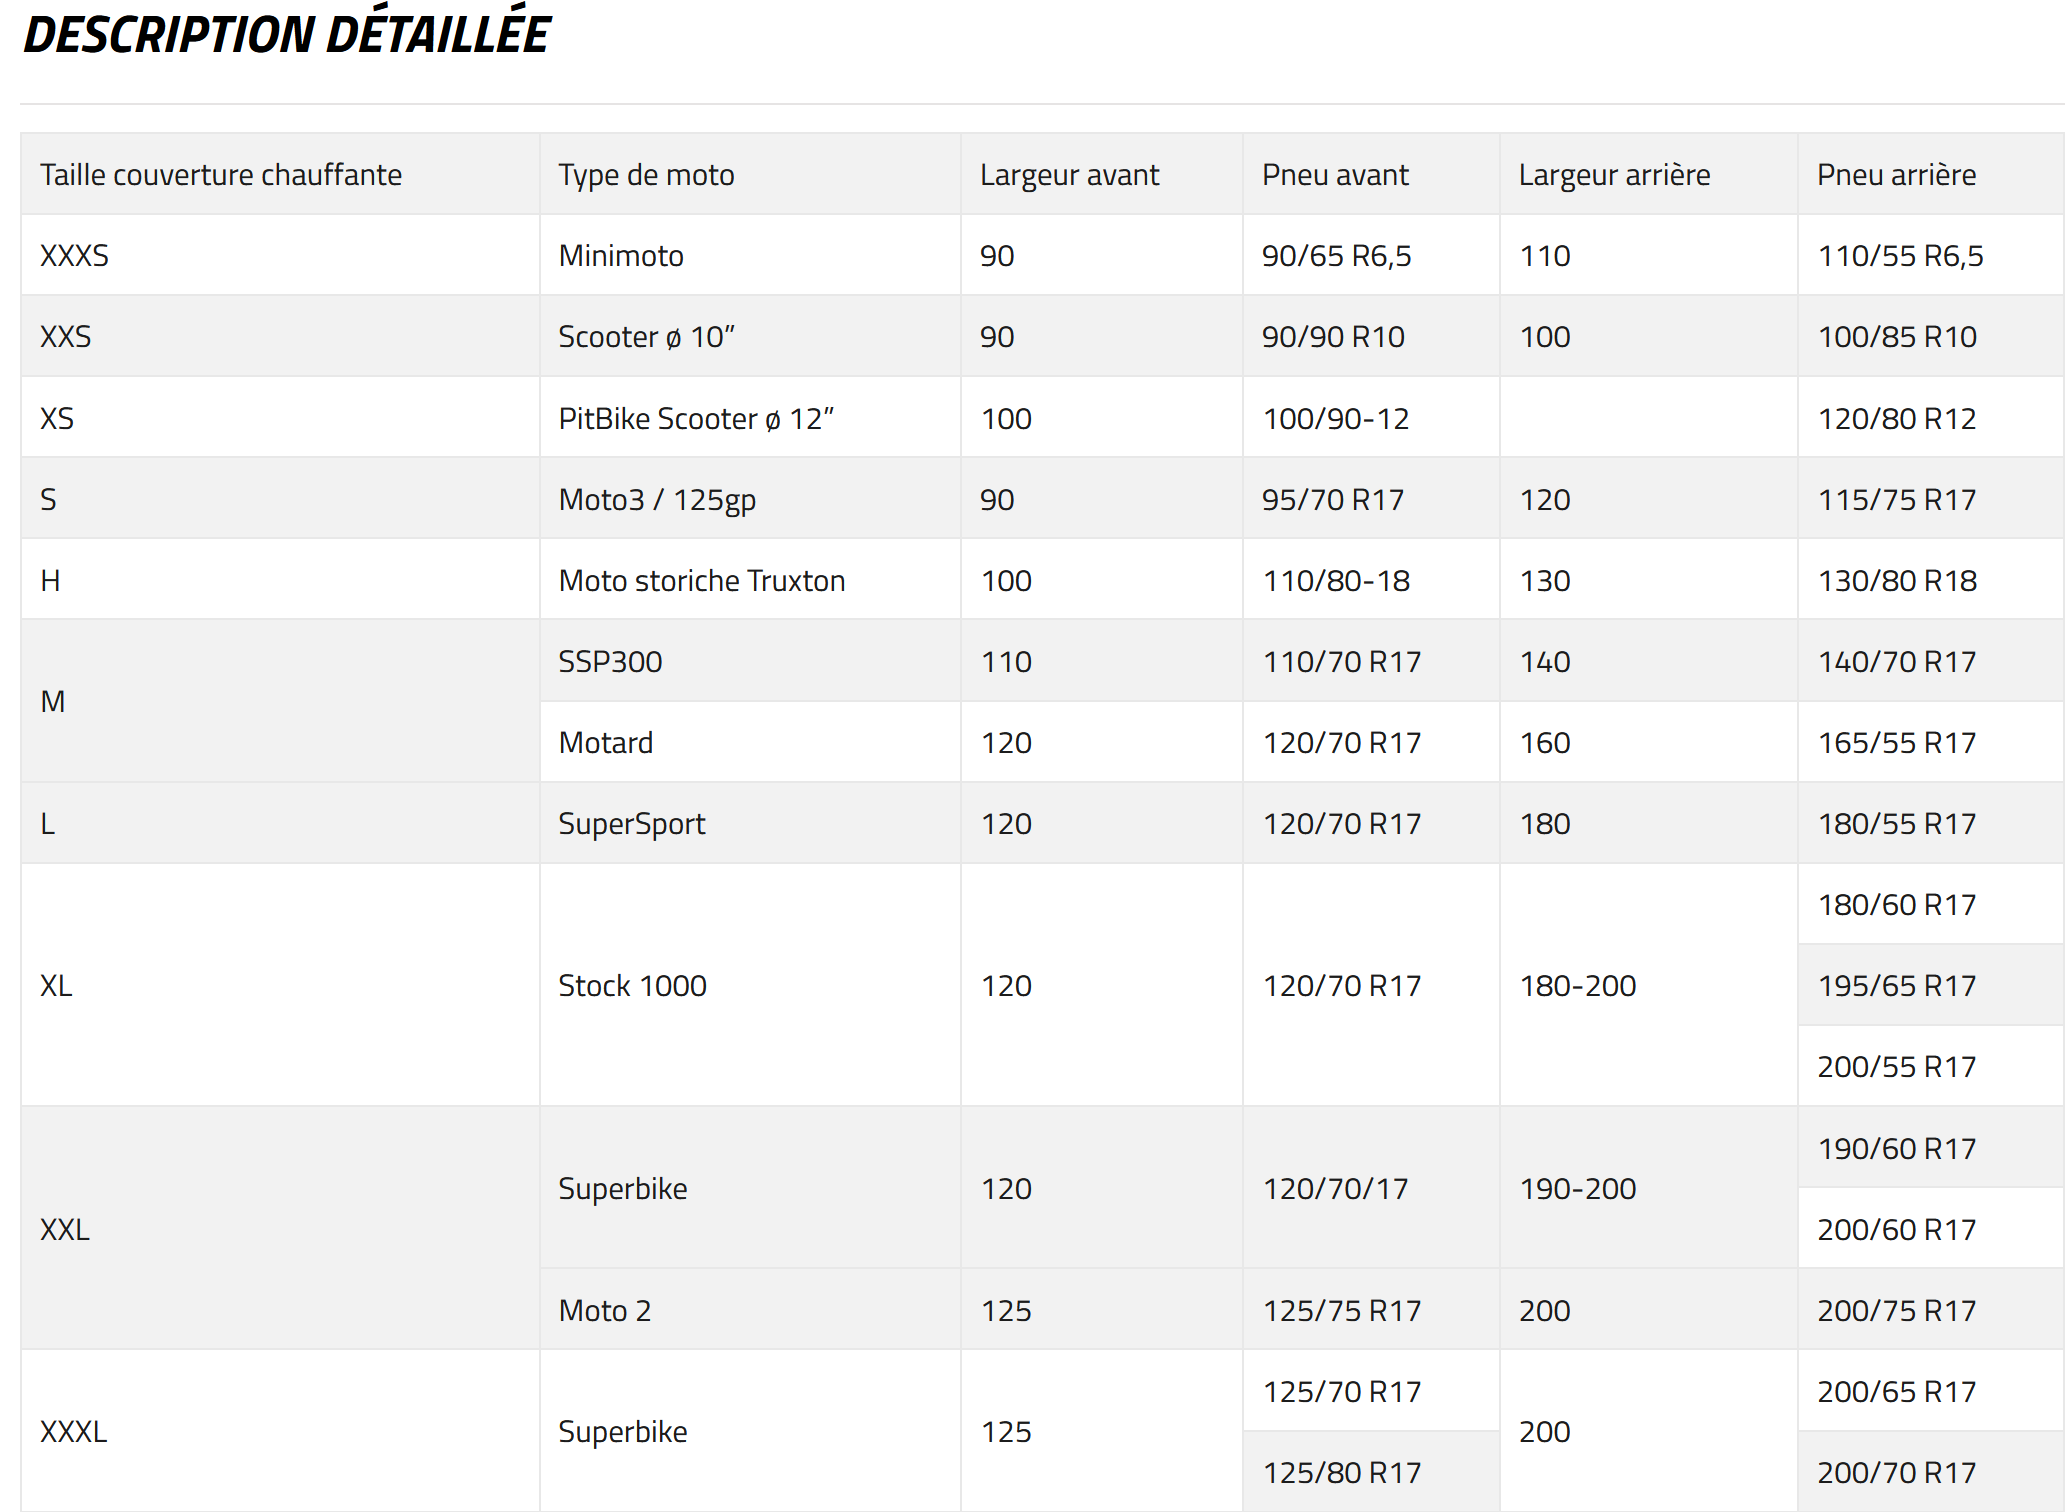Image resolution: width=2066 pixels, height=1512 pixels.
Task: Select the 'Motard' cell
Action: coord(606,743)
